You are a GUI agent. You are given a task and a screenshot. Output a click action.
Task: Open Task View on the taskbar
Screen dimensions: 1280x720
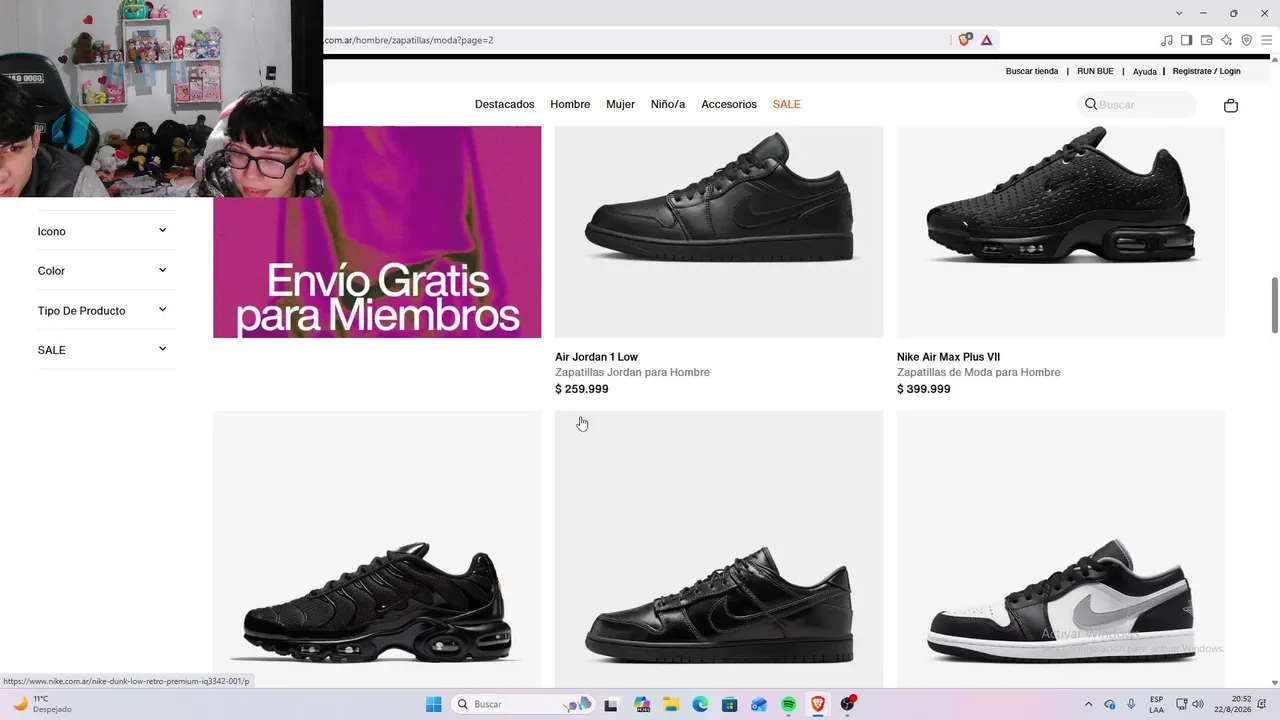(x=611, y=704)
